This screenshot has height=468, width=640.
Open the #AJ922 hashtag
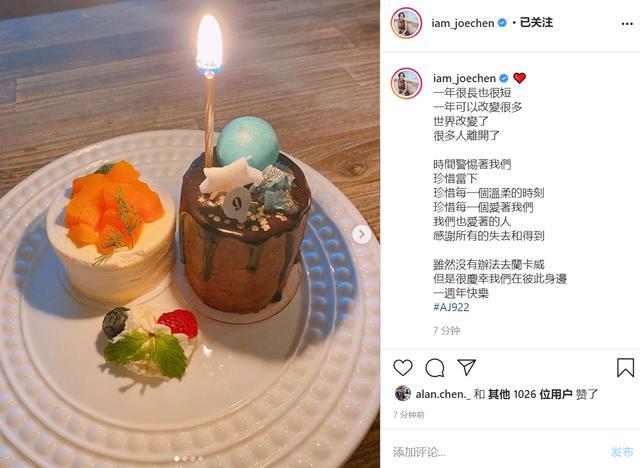click(451, 307)
